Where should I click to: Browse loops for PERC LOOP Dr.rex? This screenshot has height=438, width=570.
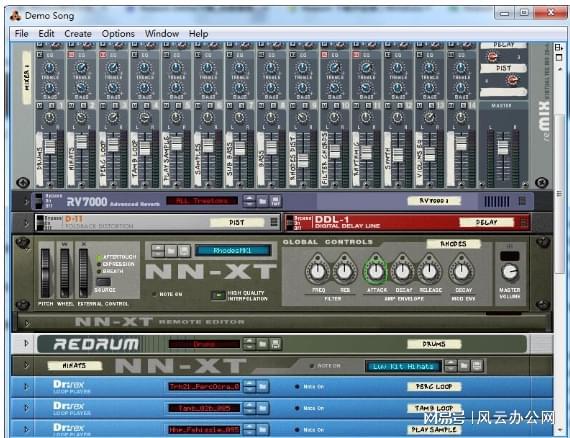[262, 386]
